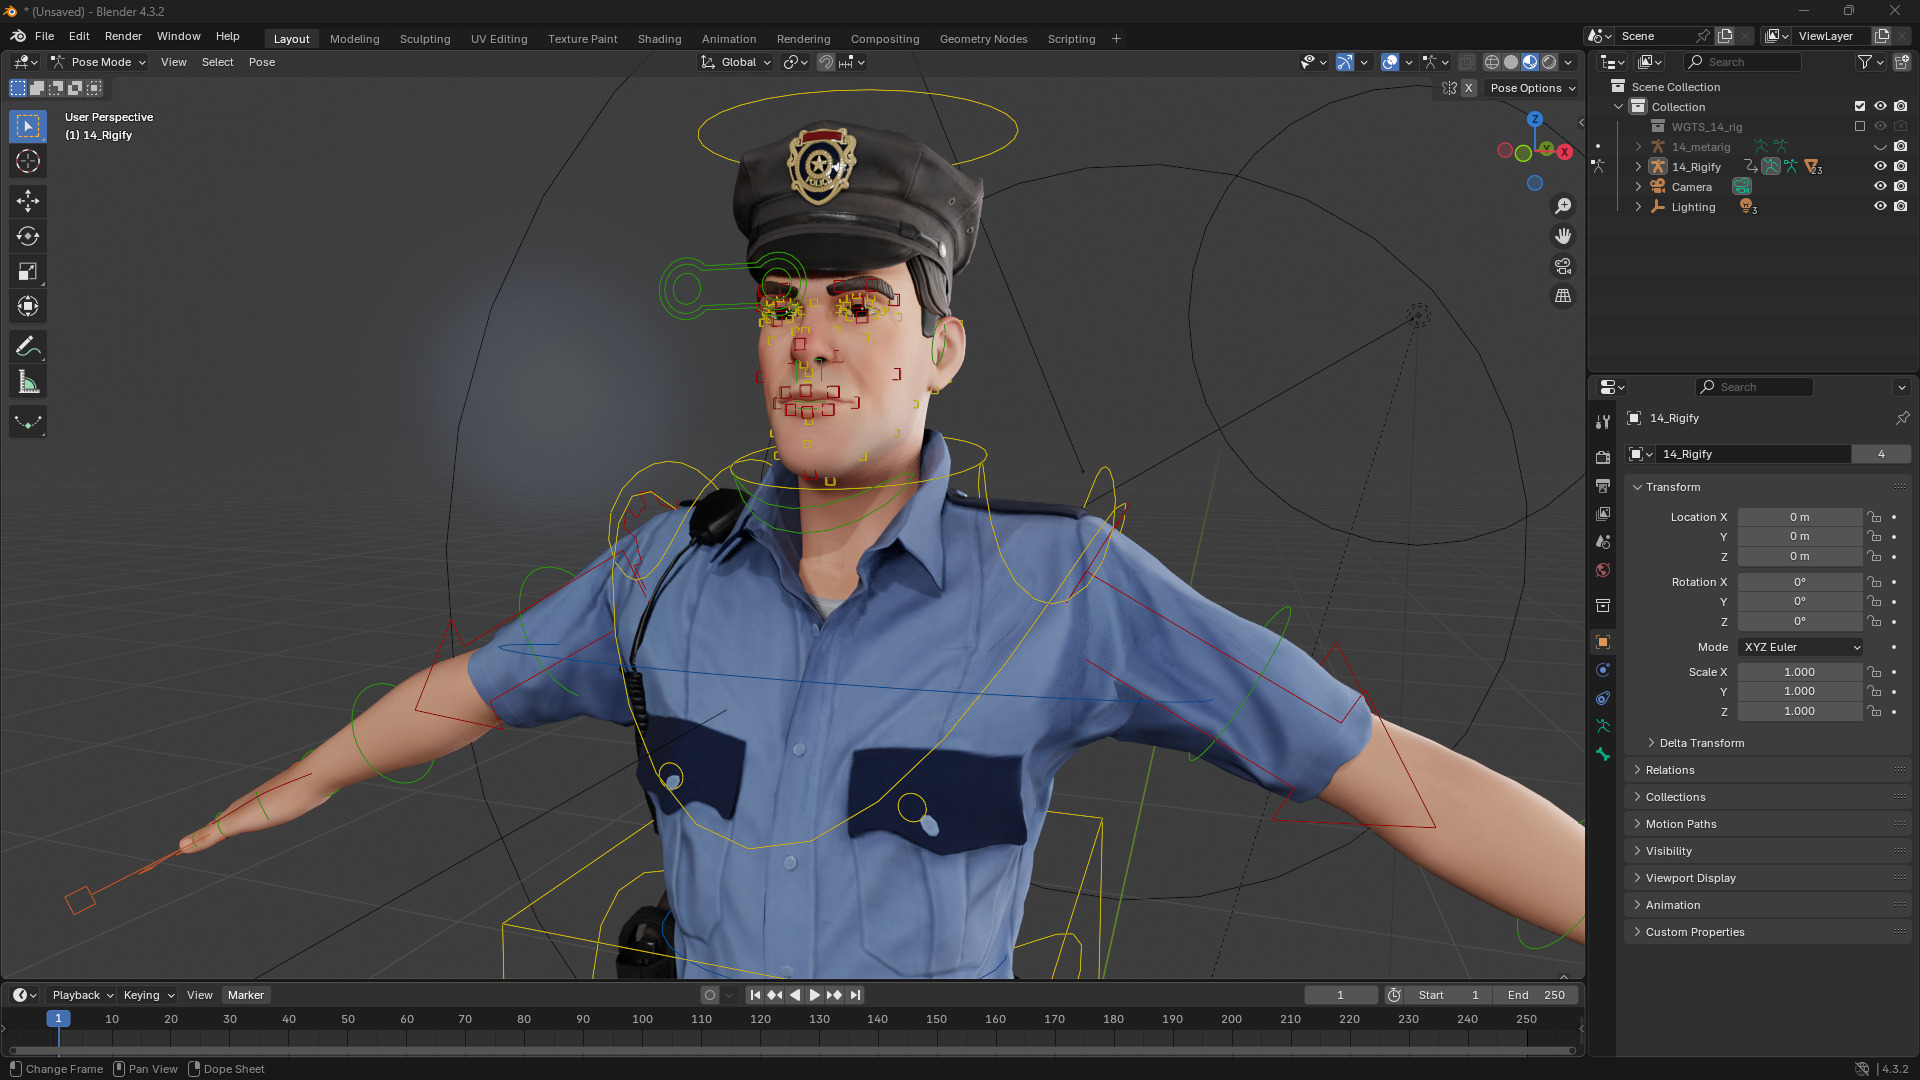Jump to the end frame button

(855, 995)
